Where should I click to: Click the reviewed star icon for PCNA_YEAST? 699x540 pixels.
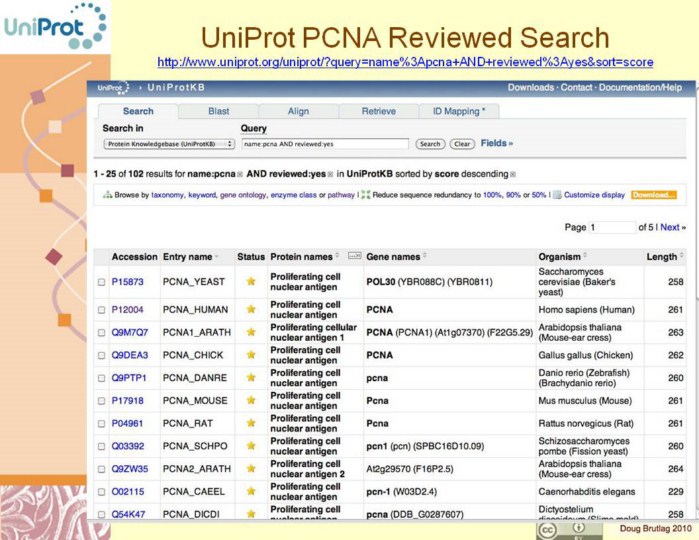251,282
